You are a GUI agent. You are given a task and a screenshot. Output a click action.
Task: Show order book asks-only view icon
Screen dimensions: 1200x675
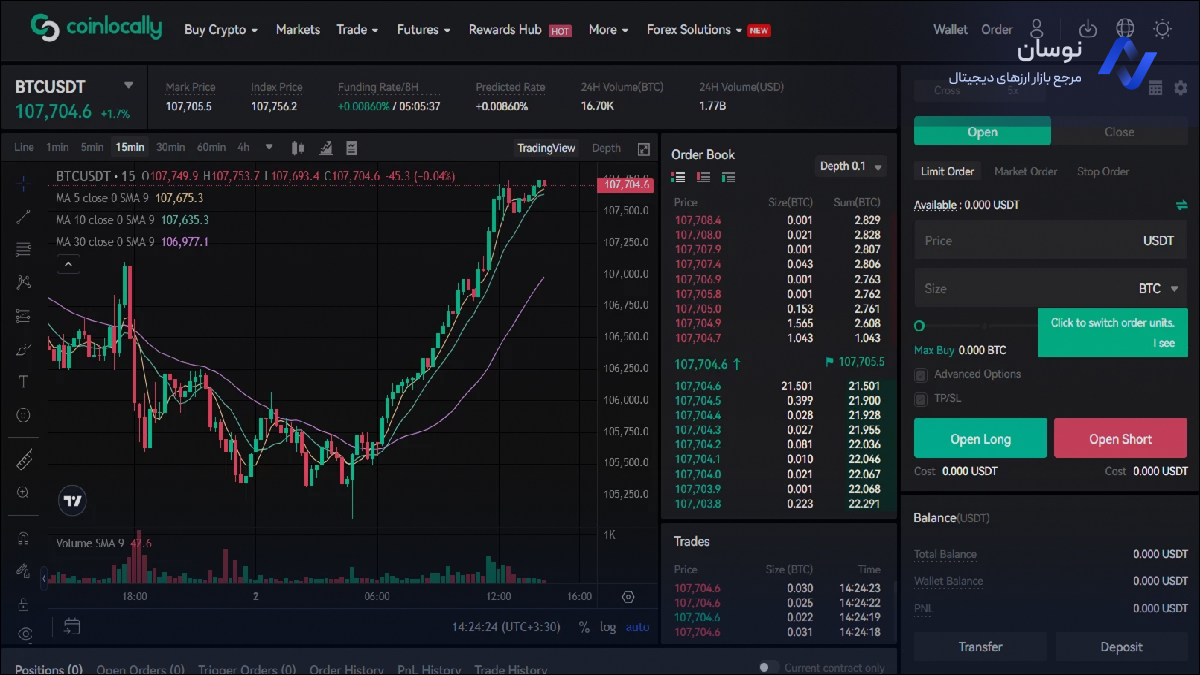[704, 177]
